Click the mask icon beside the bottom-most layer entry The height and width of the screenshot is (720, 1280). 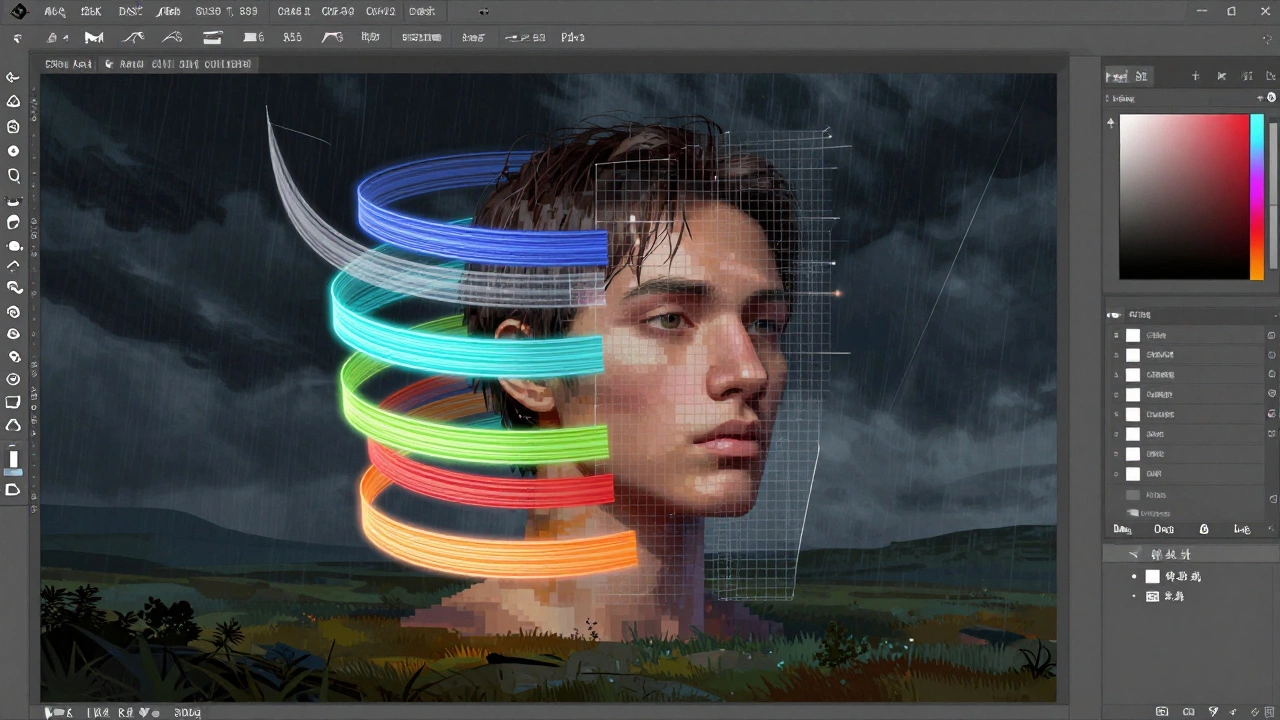[x=1270, y=494]
